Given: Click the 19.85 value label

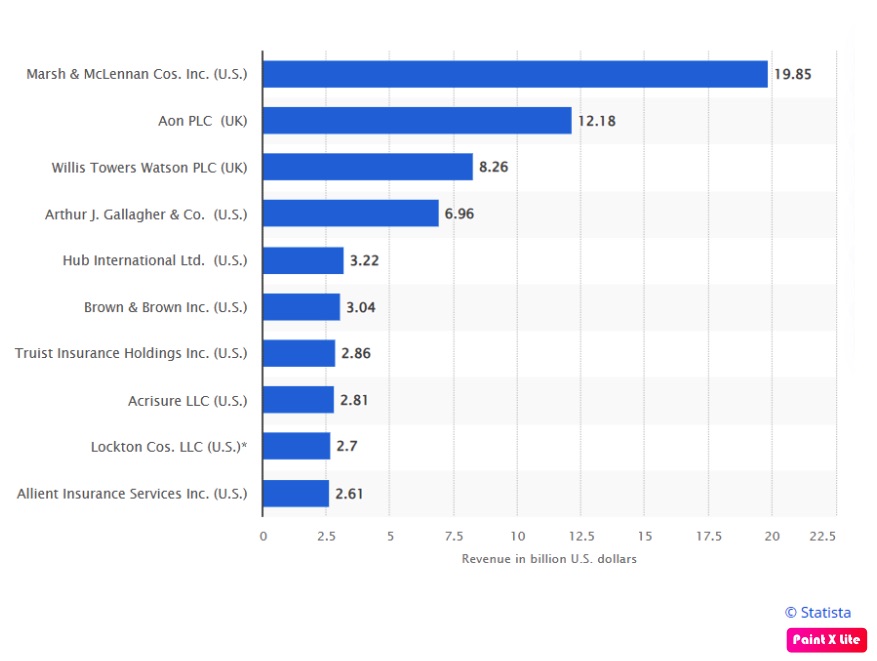Looking at the screenshot, I should tap(793, 74).
